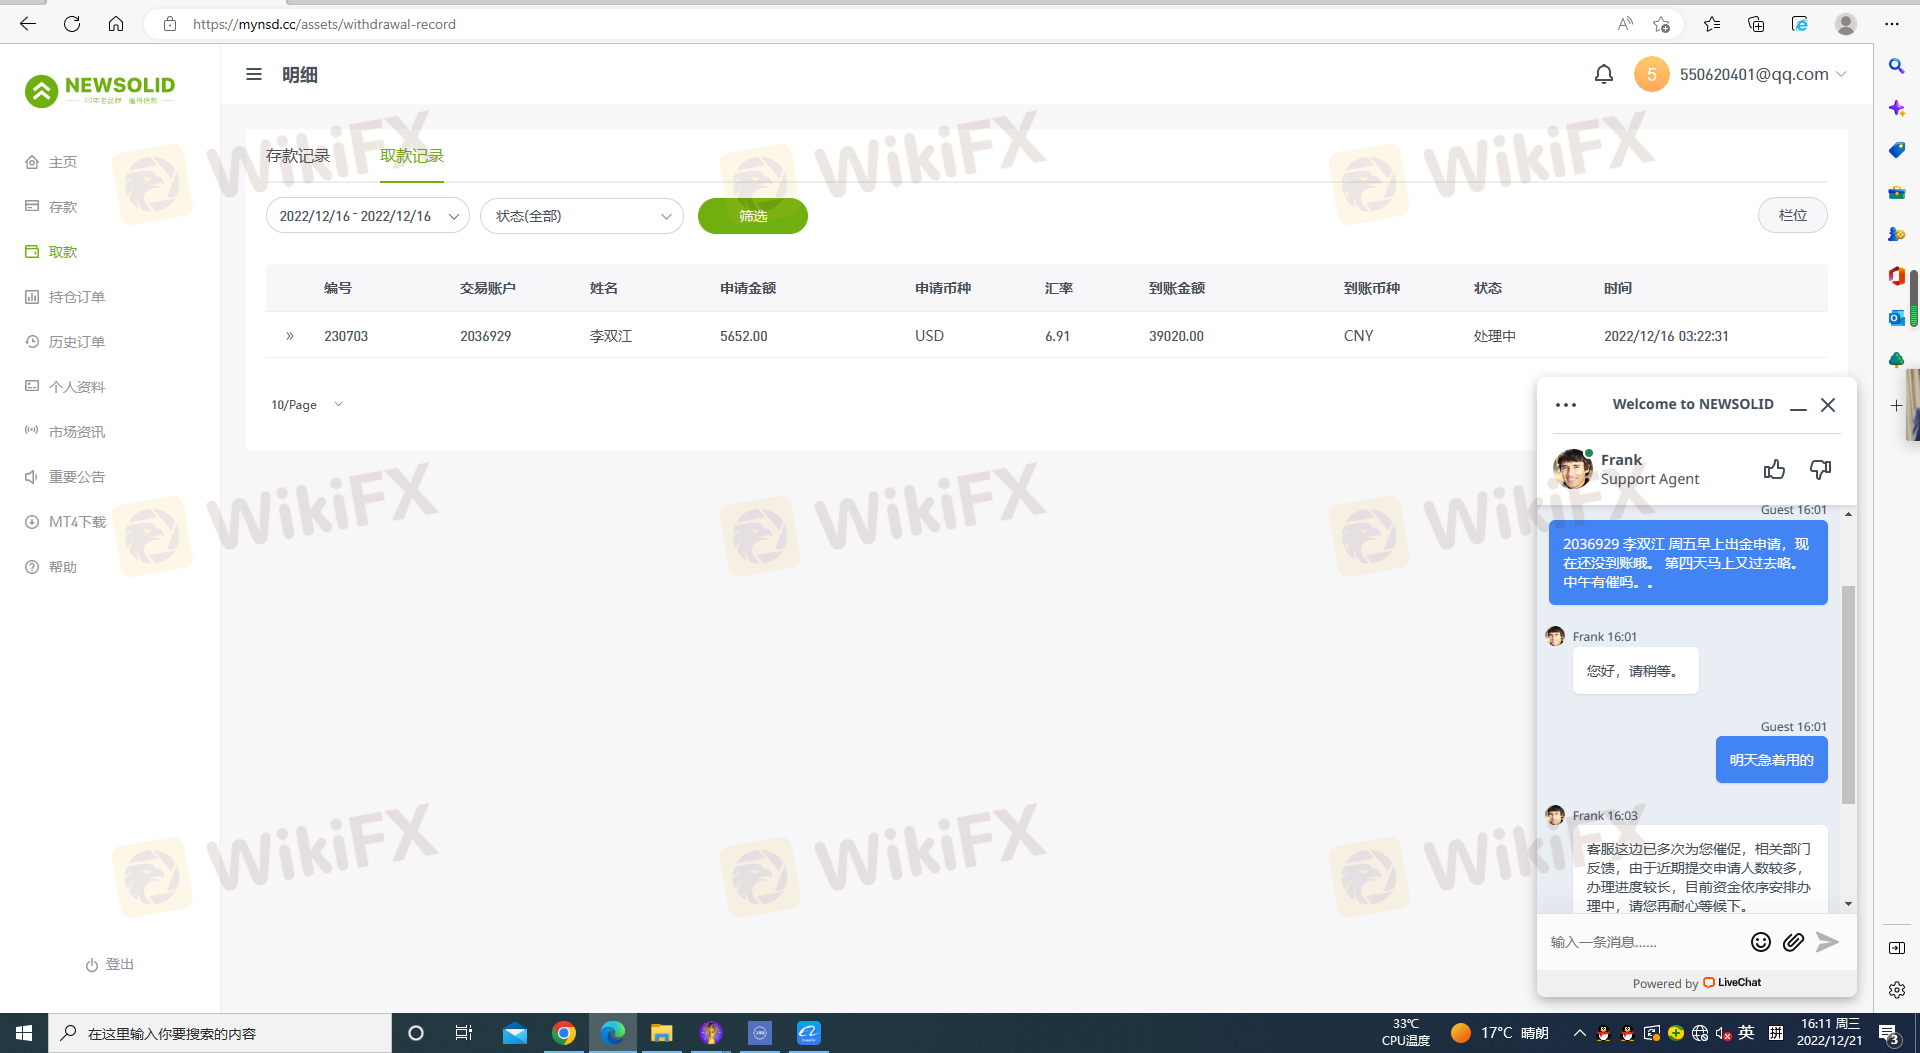Open File Explorer from taskbar
The width and height of the screenshot is (1920, 1053).
661,1033
